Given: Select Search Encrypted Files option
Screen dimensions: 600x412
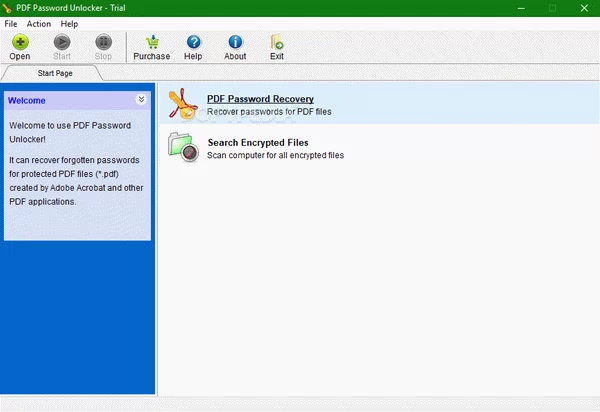Looking at the screenshot, I should tap(258, 142).
